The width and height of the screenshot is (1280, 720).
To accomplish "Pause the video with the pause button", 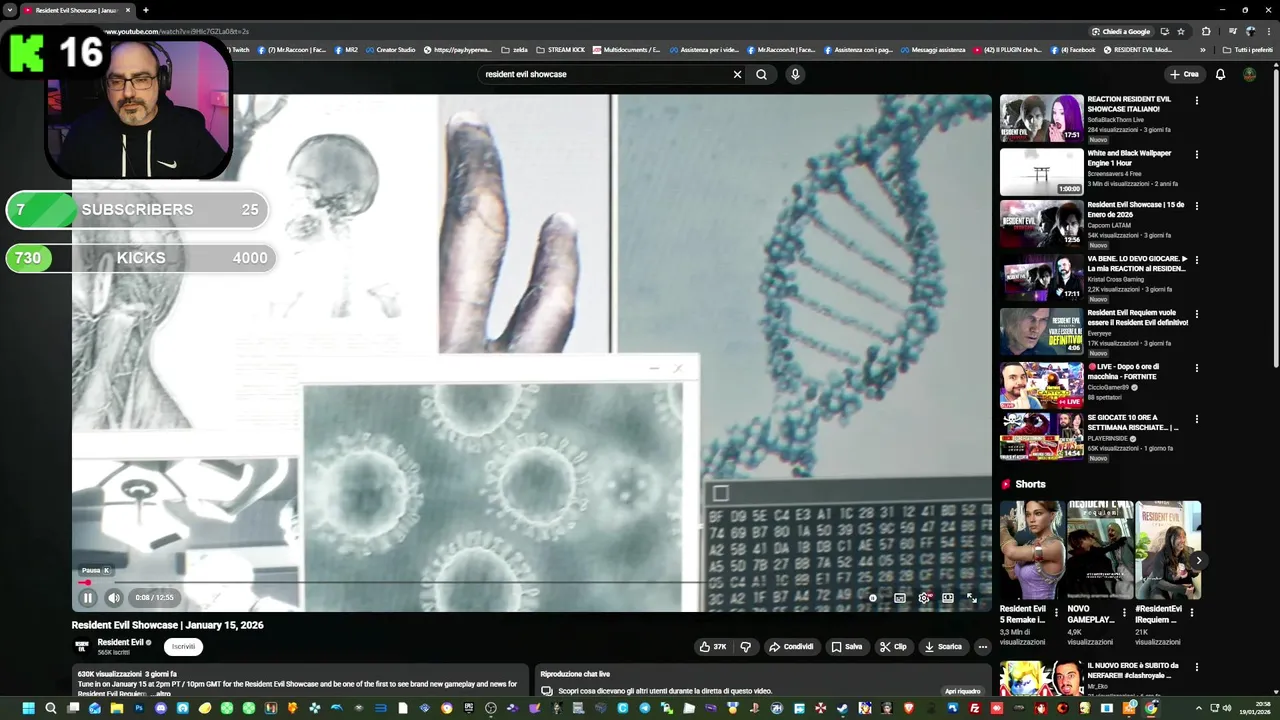I will 88,598.
